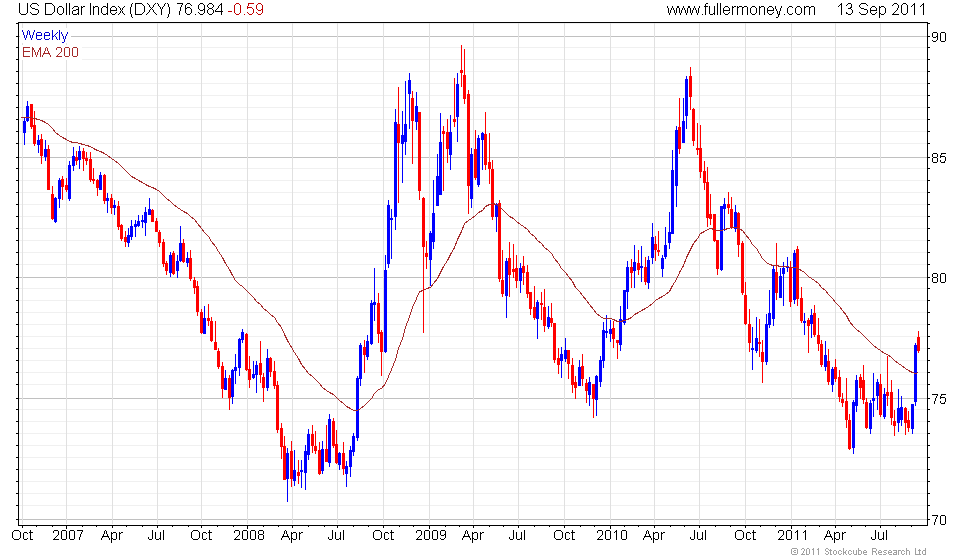Click the 2007 label on the time axis
This screenshot has height=560, width=980.
coord(68,535)
